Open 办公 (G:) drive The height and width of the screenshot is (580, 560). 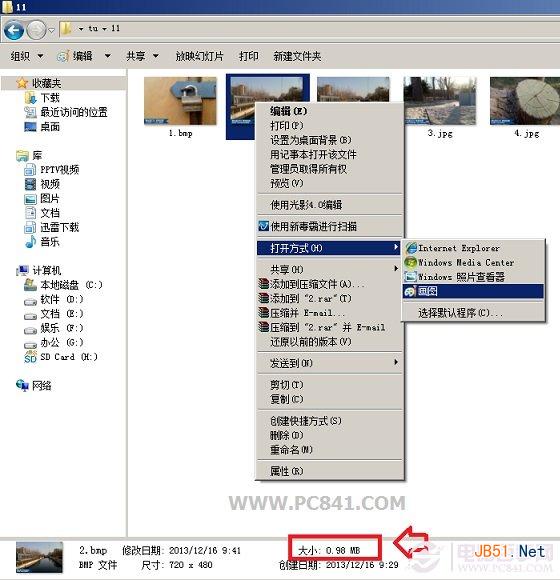(x=53, y=343)
